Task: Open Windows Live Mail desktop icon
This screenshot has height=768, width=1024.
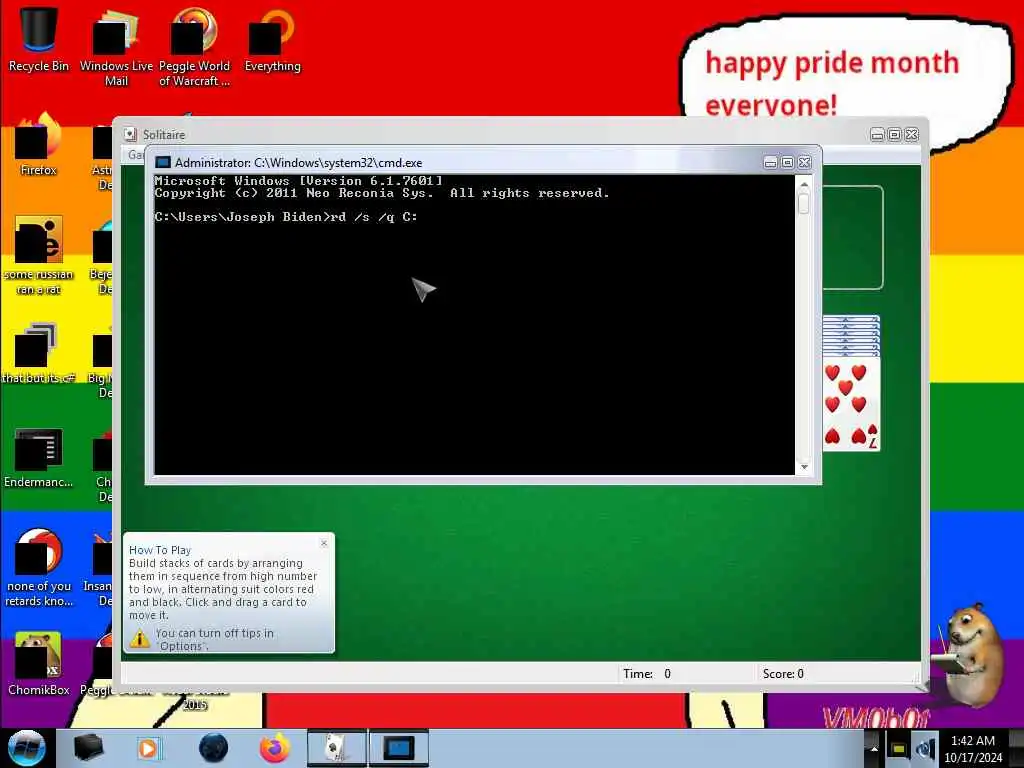Action: click(x=116, y=46)
